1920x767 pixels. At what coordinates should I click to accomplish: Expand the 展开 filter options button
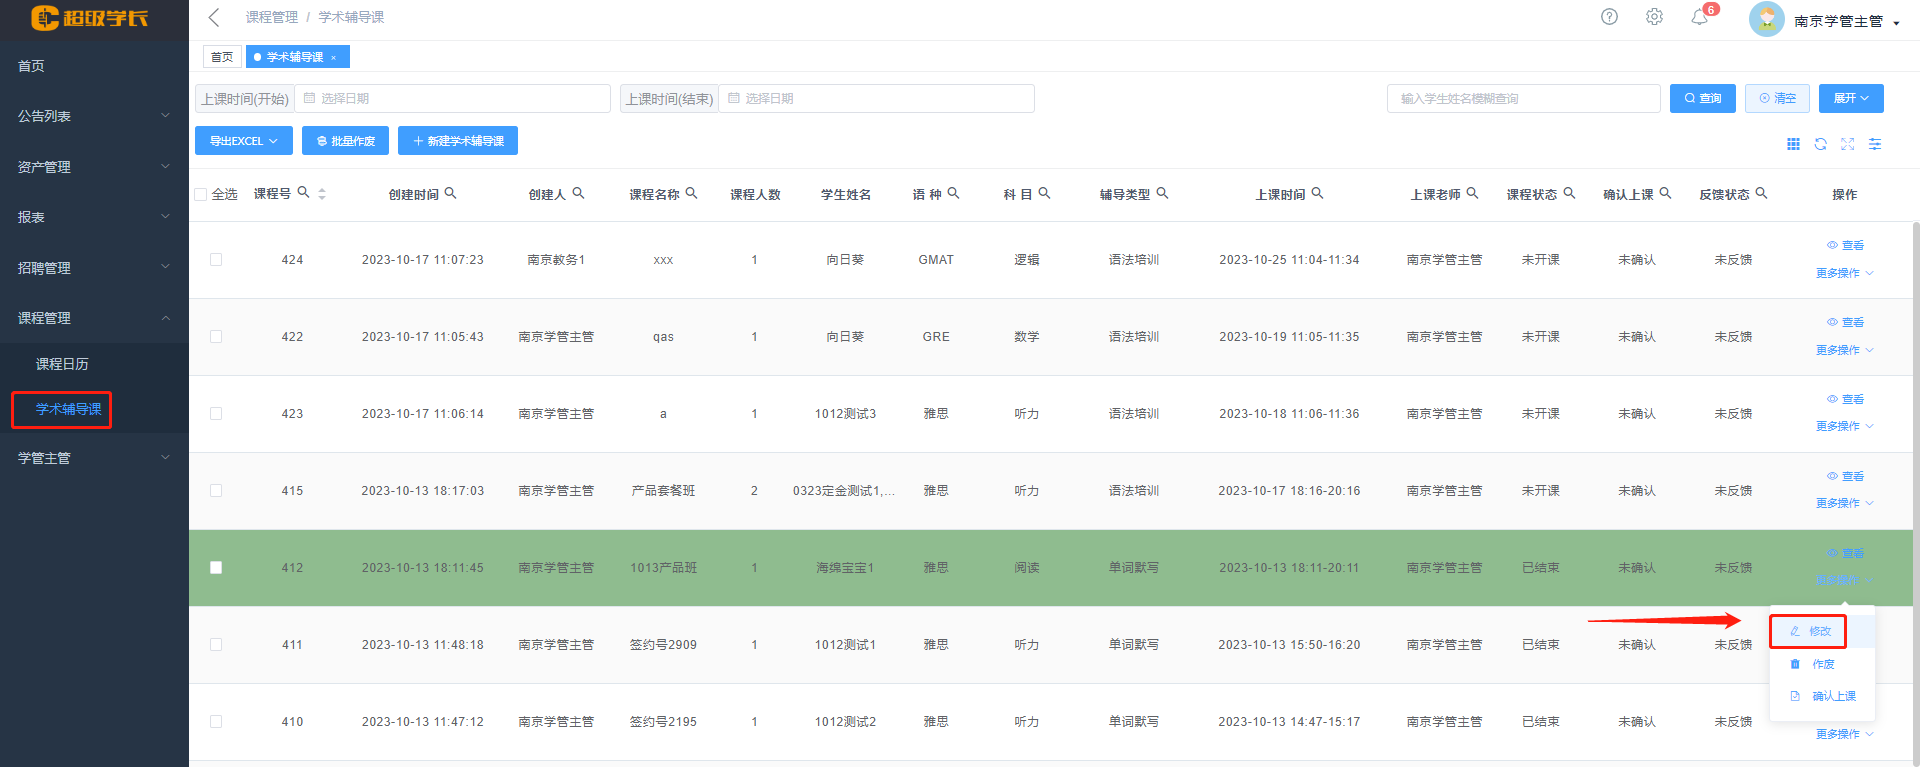[1850, 98]
